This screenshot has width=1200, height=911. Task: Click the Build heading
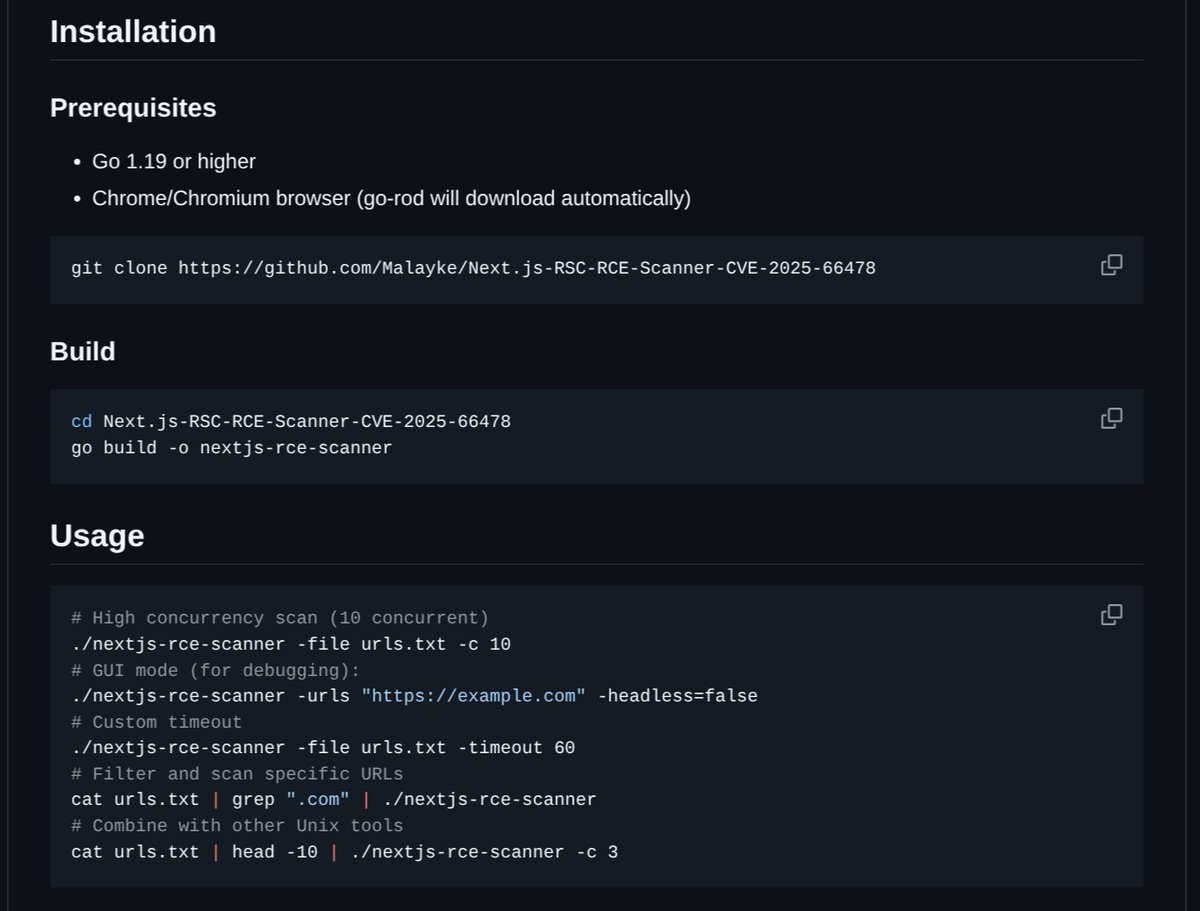pyautogui.click(x=83, y=352)
